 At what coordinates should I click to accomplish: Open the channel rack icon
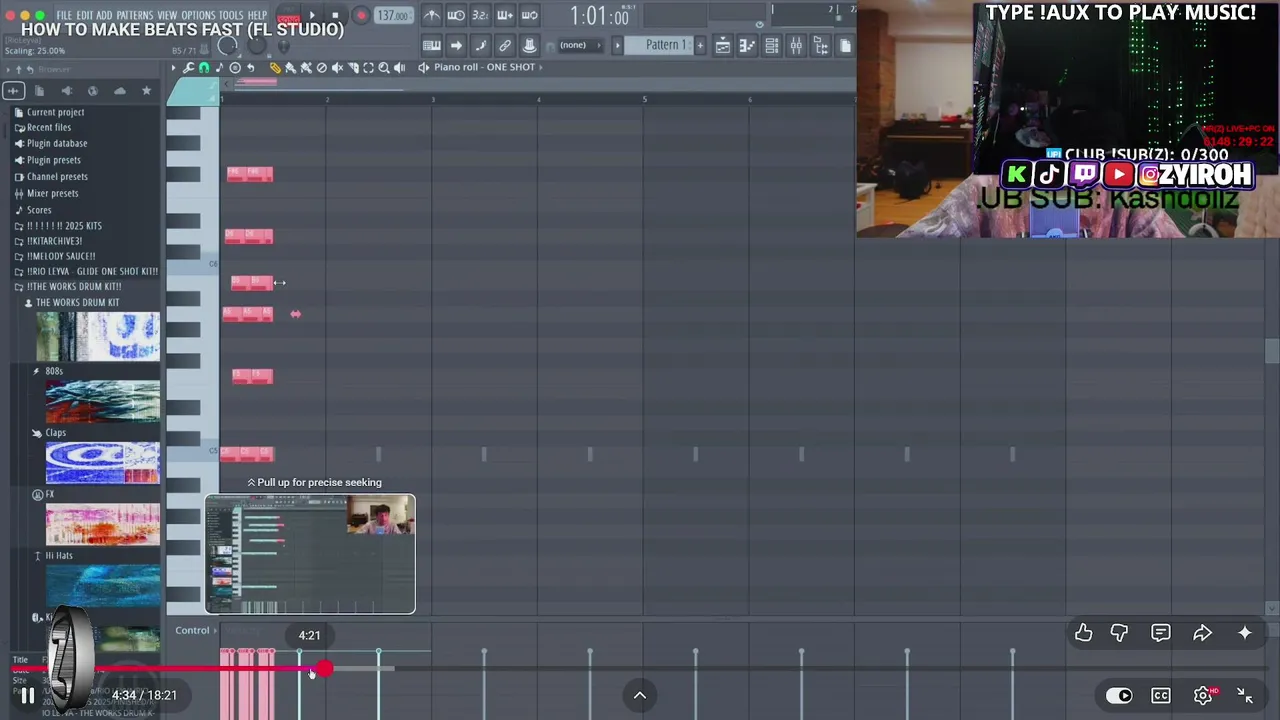(x=771, y=45)
